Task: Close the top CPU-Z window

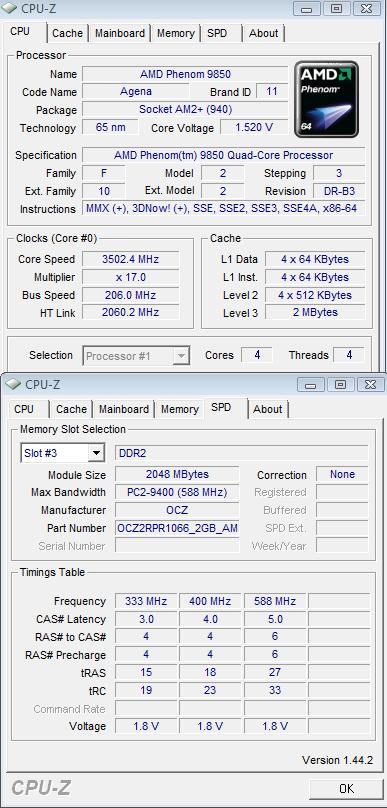Action: pyautogui.click(x=367, y=8)
